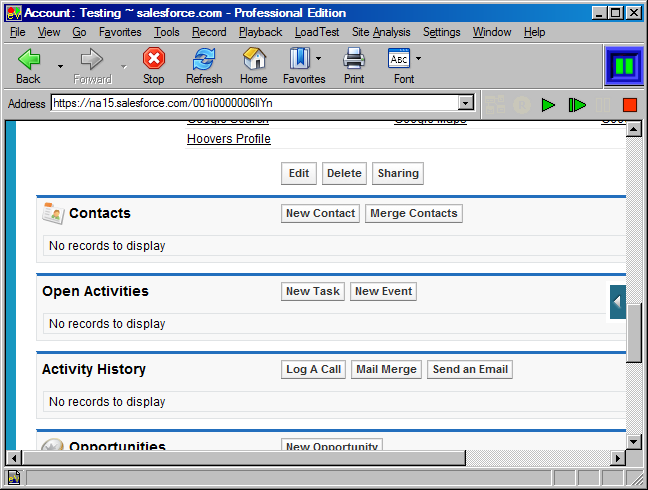Click the horizontal scrollbar thumb
The height and width of the screenshot is (490, 648).
point(244,458)
